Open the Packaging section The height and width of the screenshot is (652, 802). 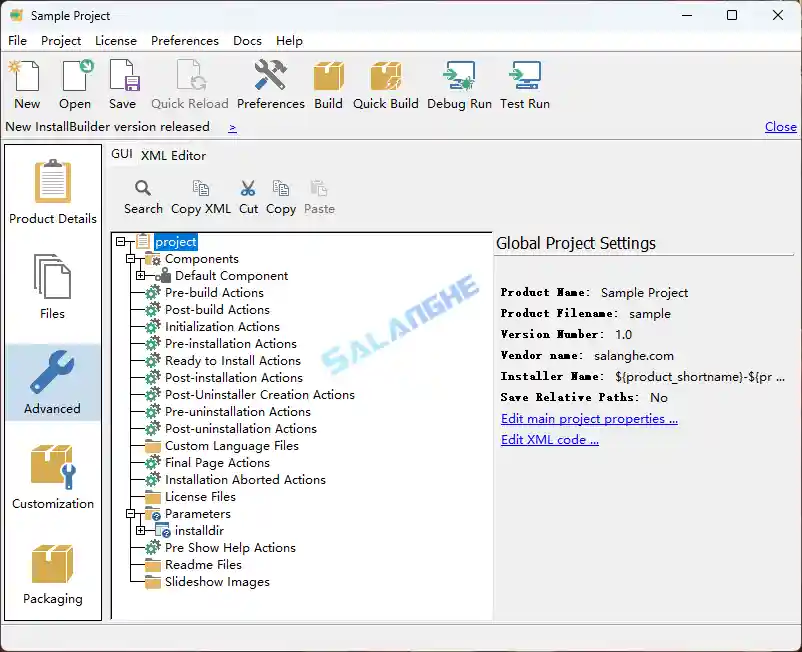coord(53,574)
